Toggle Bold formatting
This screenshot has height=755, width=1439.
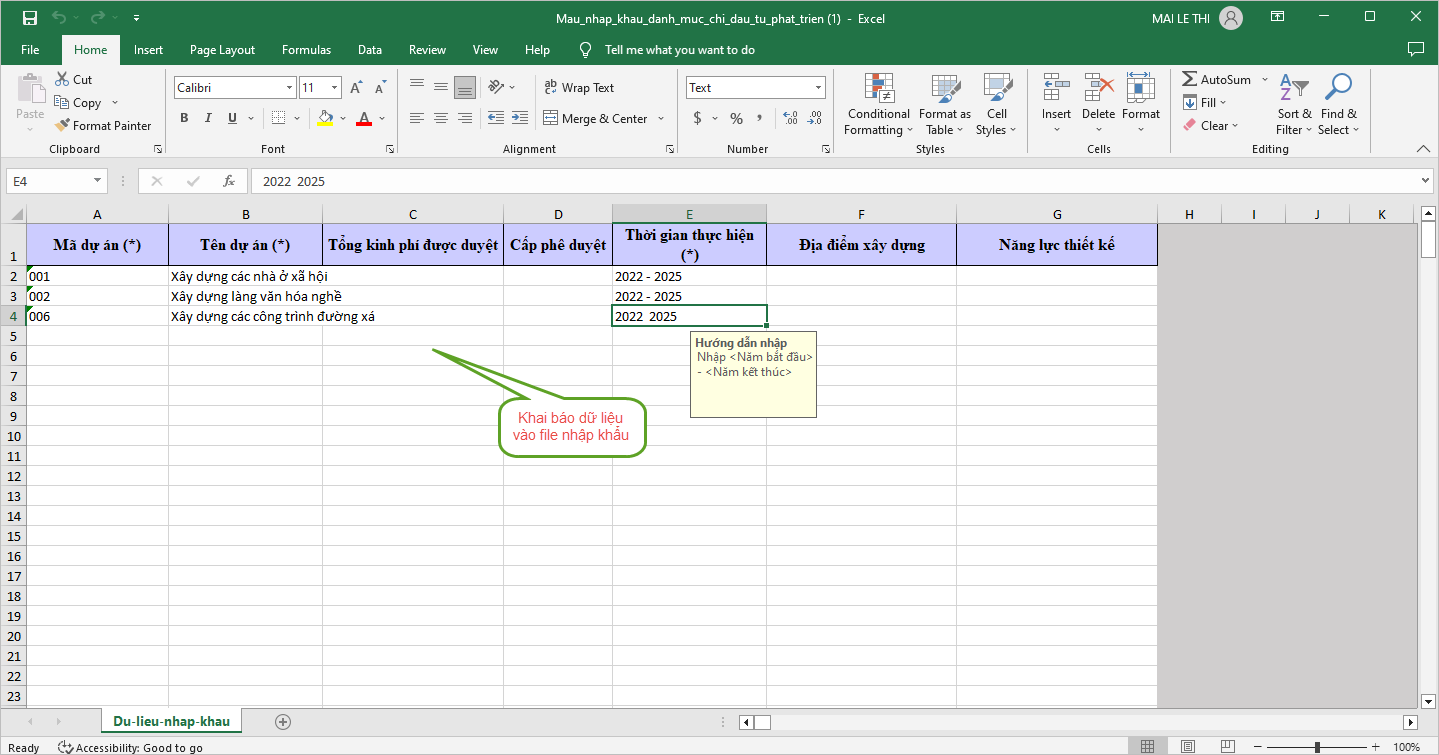(x=184, y=118)
